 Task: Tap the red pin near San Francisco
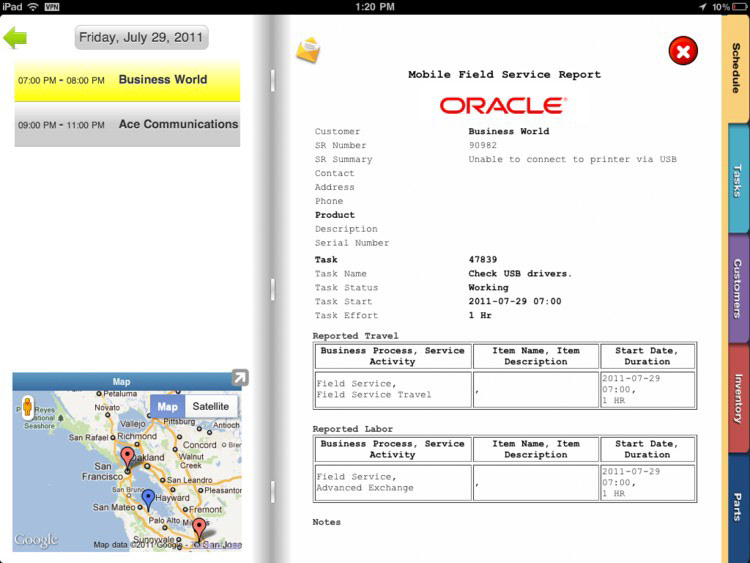[x=127, y=458]
